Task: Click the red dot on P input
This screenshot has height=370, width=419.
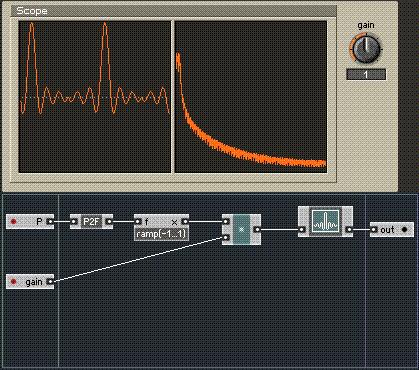Action: [14, 222]
